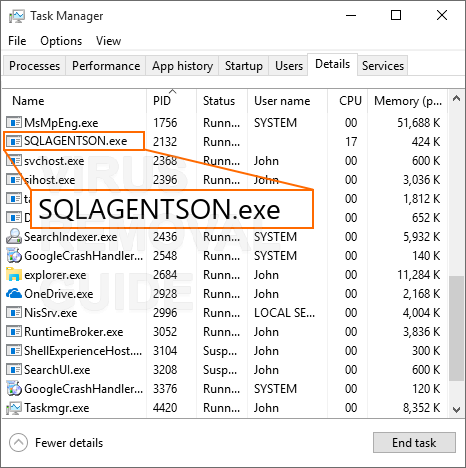466x468 pixels.
Task: Click the End task button
Action: 414,443
